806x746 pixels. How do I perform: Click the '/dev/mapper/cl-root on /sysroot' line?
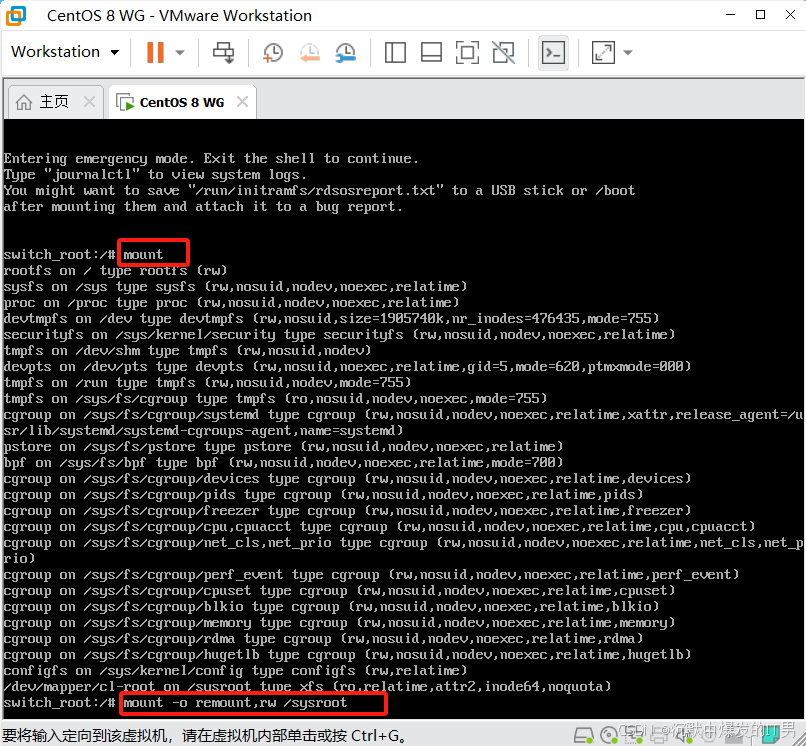307,686
